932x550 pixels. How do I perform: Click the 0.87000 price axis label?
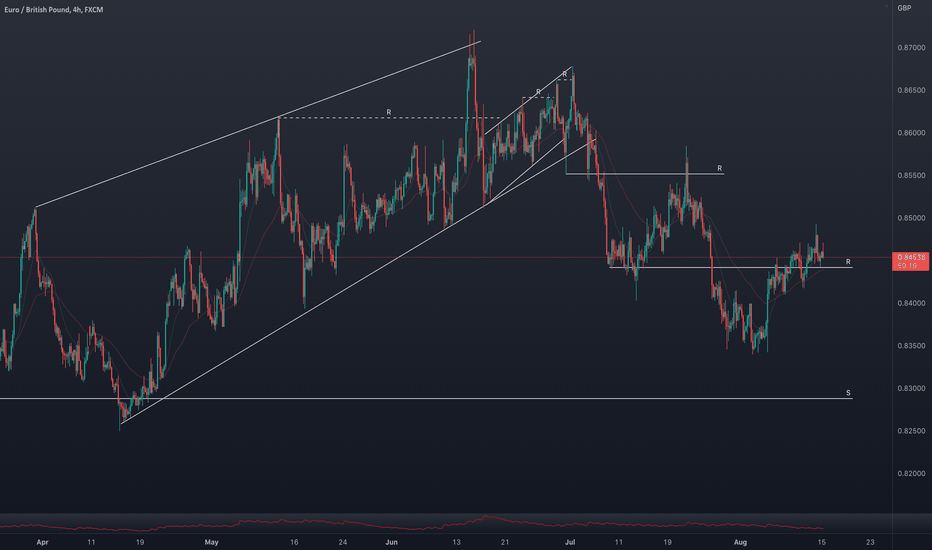pos(911,48)
